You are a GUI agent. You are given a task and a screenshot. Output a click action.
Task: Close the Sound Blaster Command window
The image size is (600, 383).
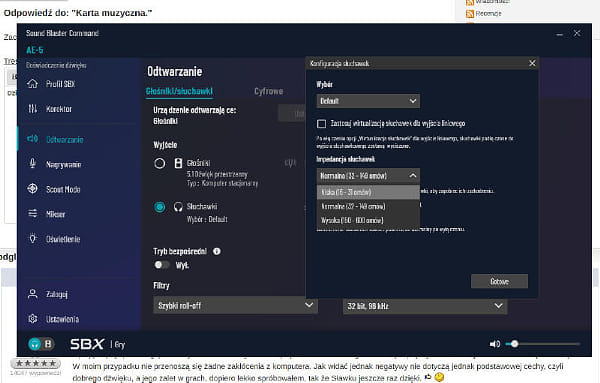(x=577, y=33)
